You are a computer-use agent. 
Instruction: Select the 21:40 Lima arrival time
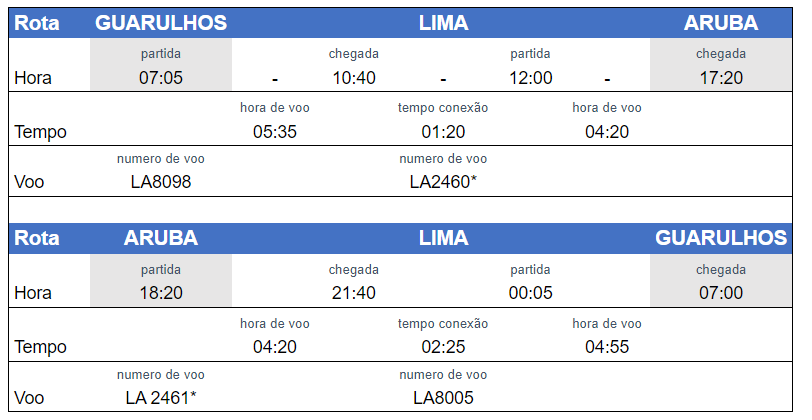(x=353, y=294)
